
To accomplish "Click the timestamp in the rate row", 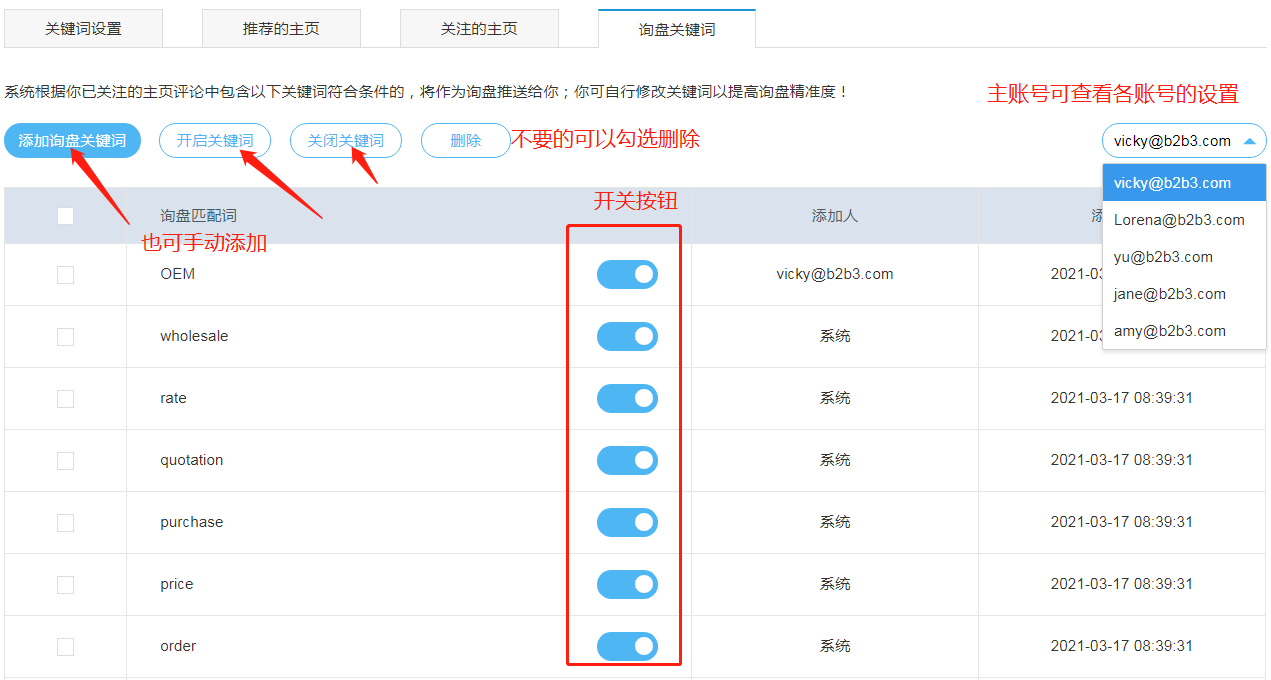I will pyautogui.click(x=1121, y=398).
